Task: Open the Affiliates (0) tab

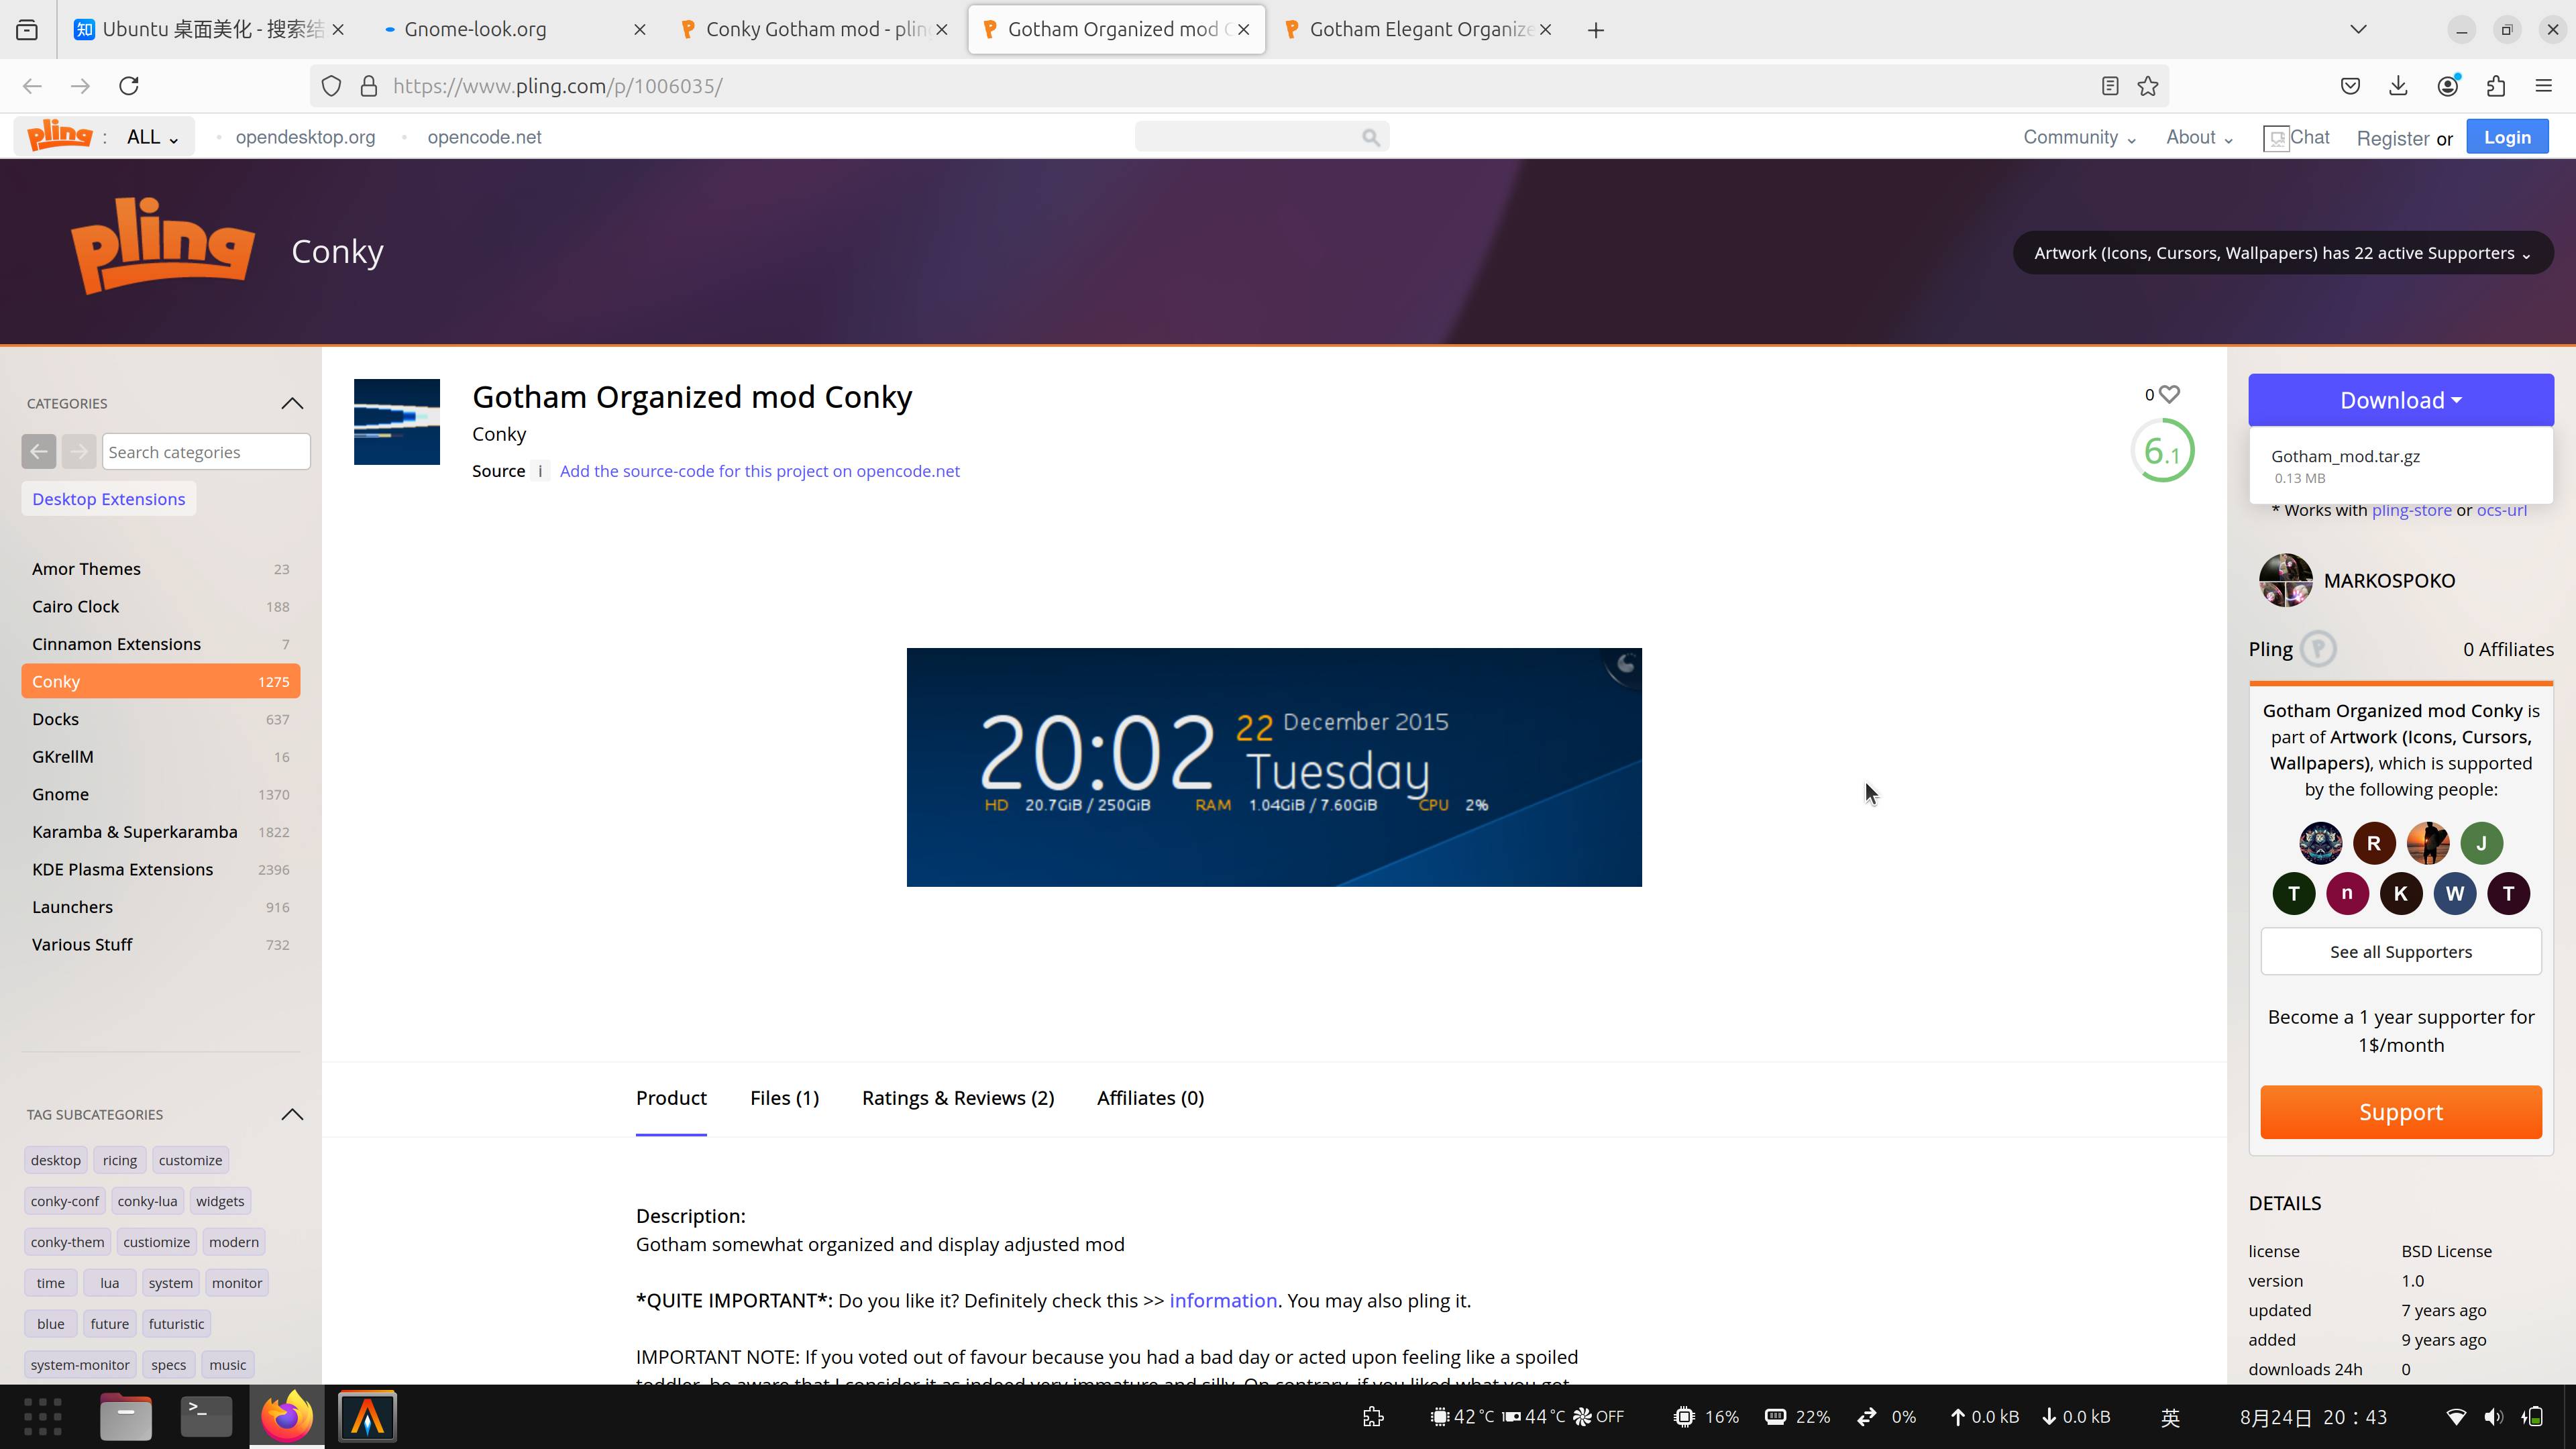Action: tap(1150, 1098)
